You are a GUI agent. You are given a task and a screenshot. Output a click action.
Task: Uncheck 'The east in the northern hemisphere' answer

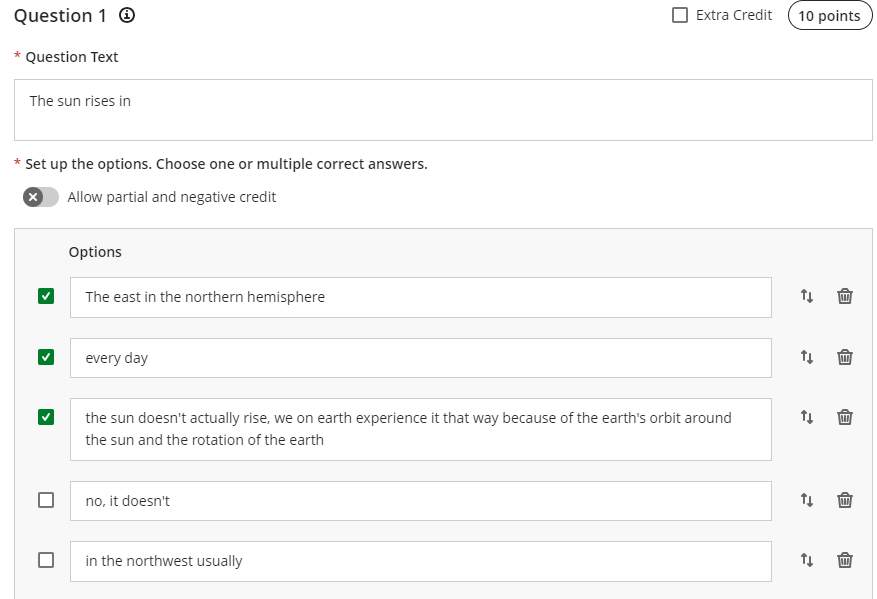(x=46, y=296)
